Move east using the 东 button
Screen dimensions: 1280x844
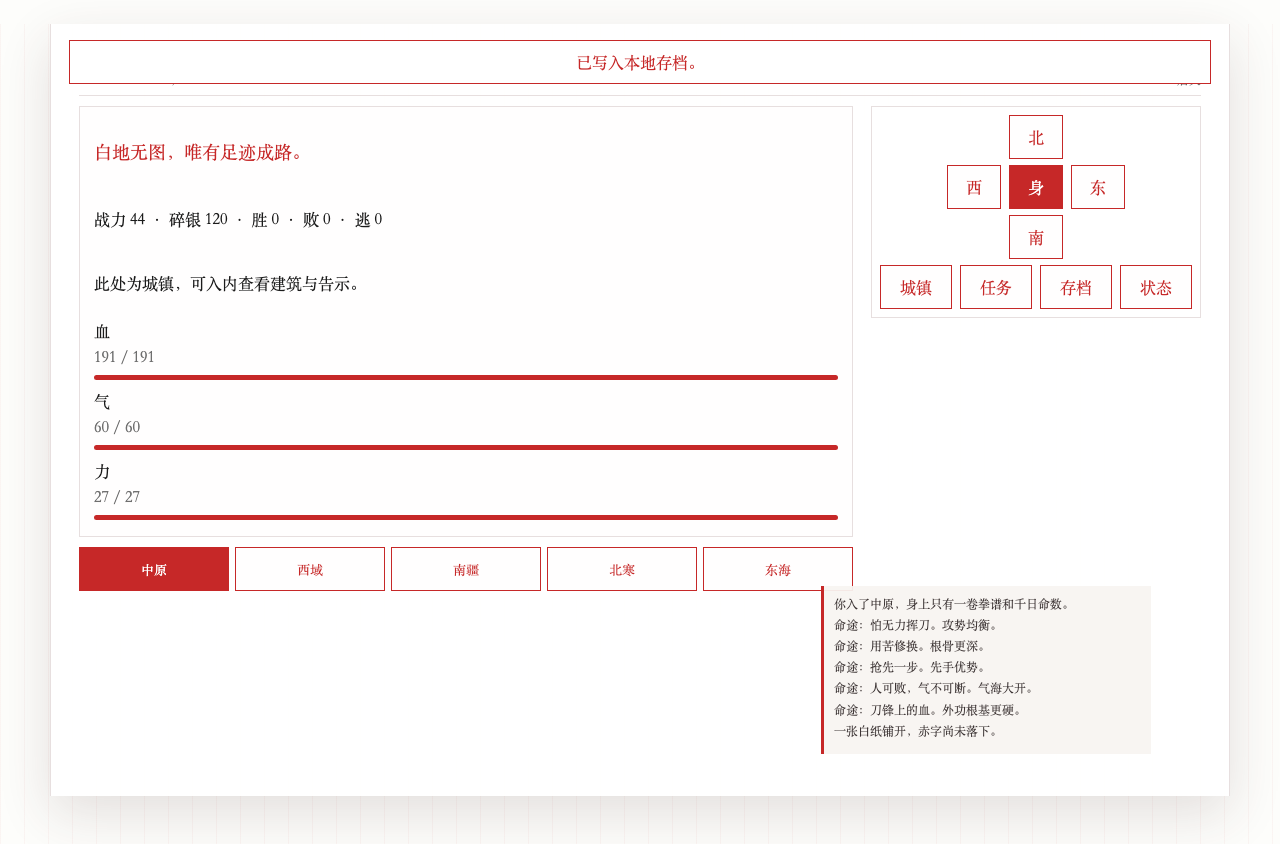pos(1097,187)
